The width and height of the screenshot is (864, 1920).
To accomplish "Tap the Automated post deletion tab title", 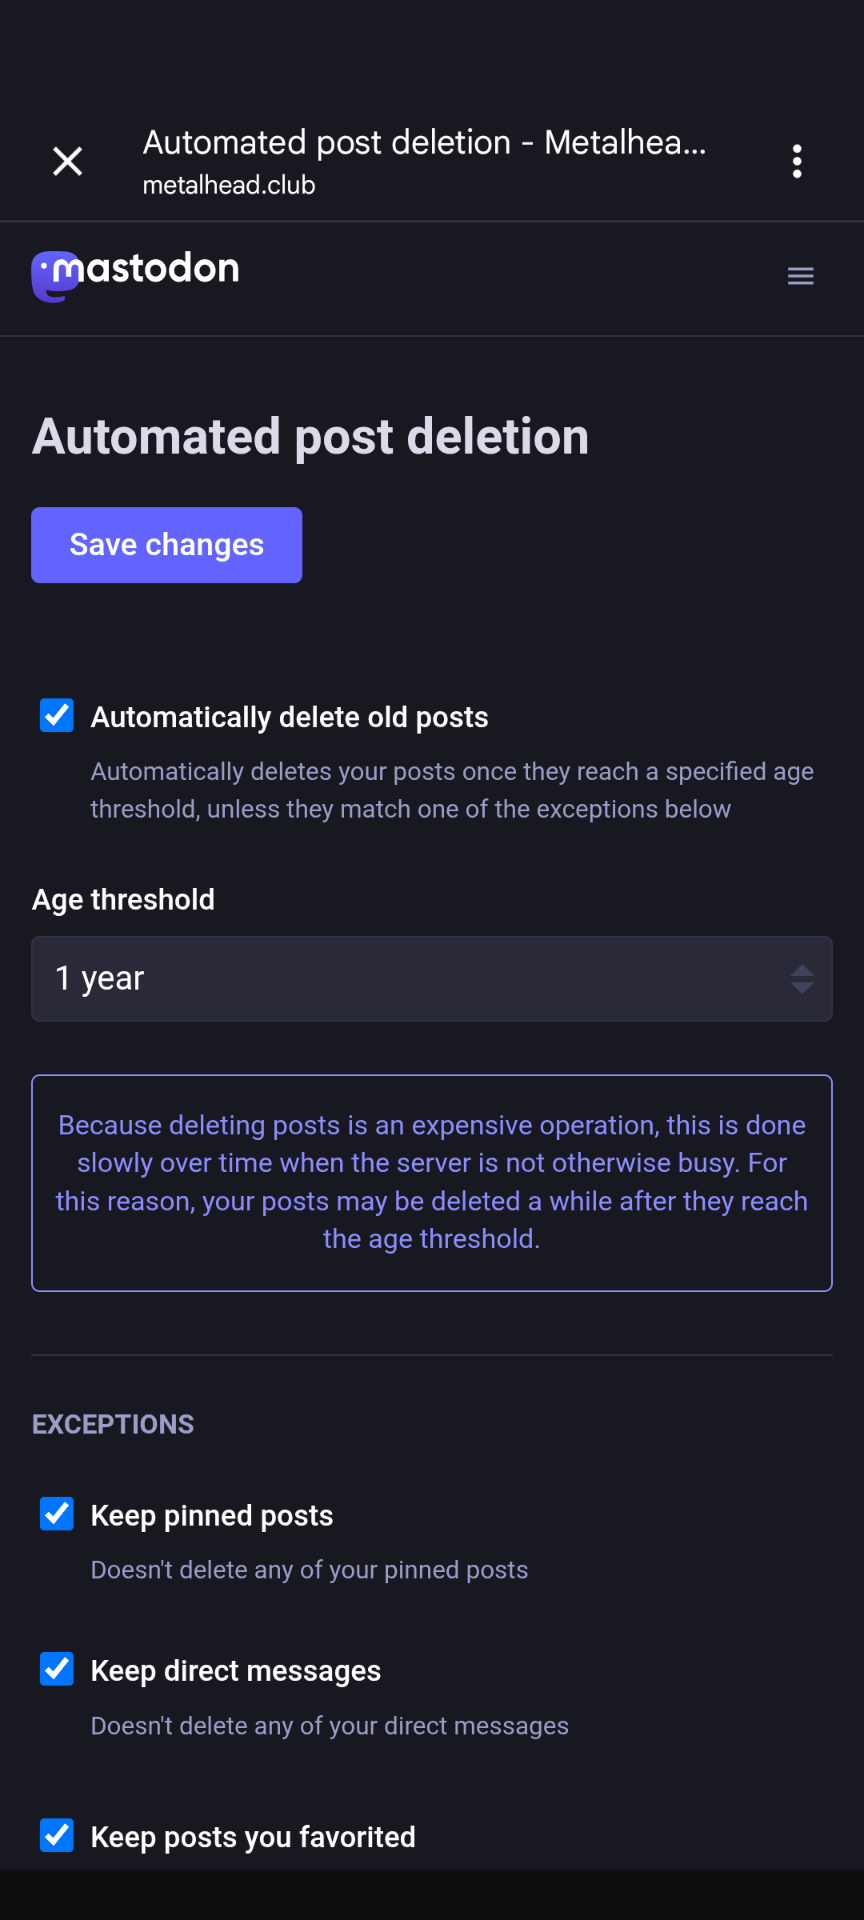I will tap(424, 143).
